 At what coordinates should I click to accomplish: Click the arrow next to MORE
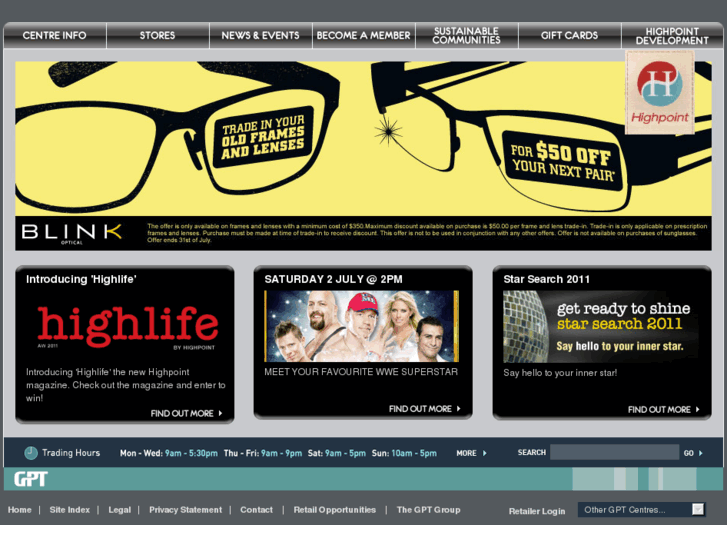[485, 453]
